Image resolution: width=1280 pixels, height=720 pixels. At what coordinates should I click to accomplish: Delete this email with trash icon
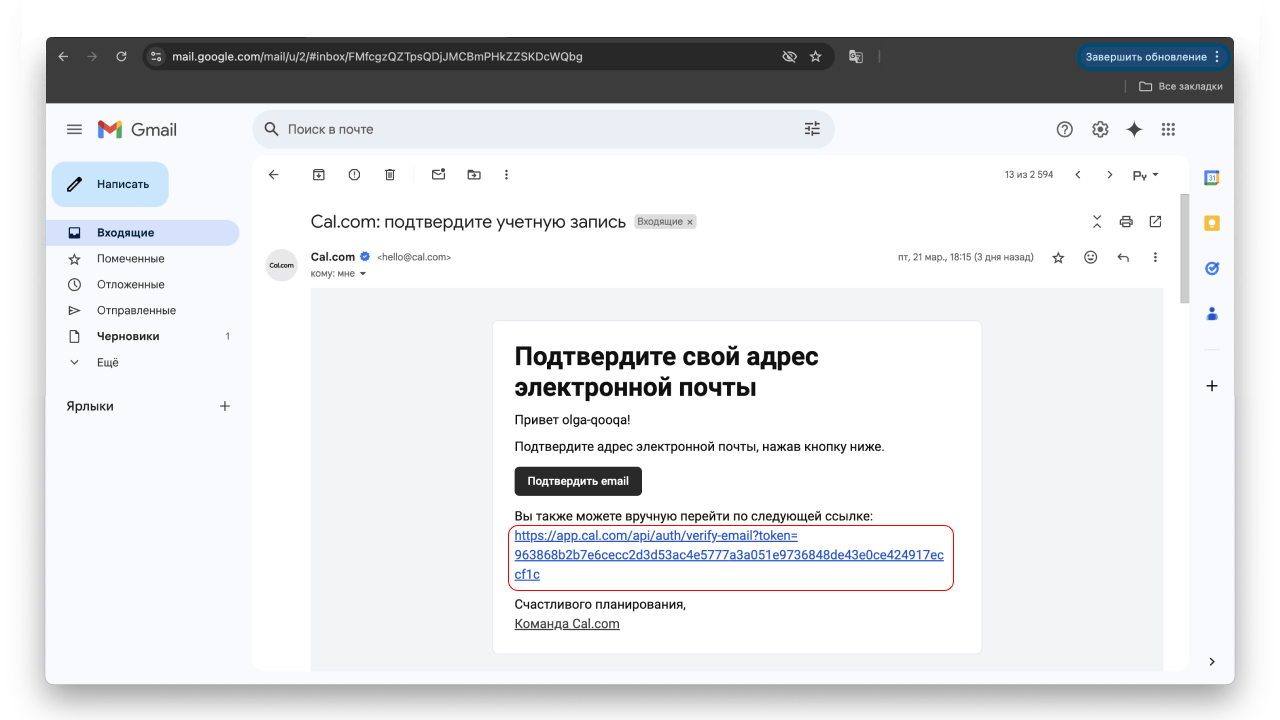coord(390,174)
